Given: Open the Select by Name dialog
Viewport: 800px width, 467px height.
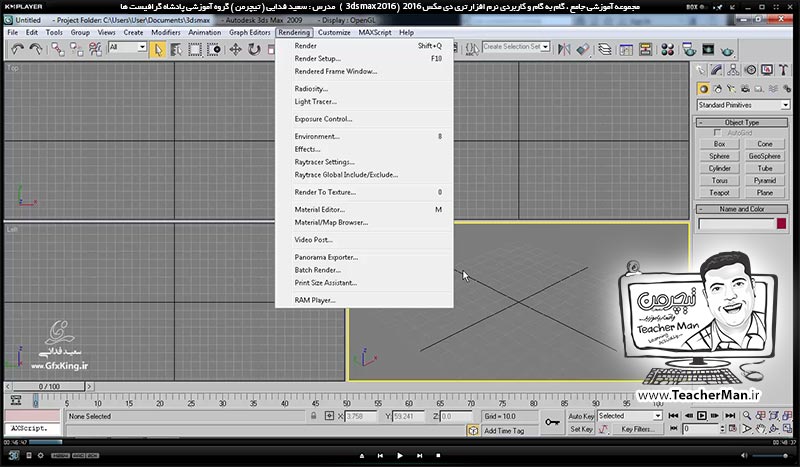Looking at the screenshot, I should coord(176,50).
